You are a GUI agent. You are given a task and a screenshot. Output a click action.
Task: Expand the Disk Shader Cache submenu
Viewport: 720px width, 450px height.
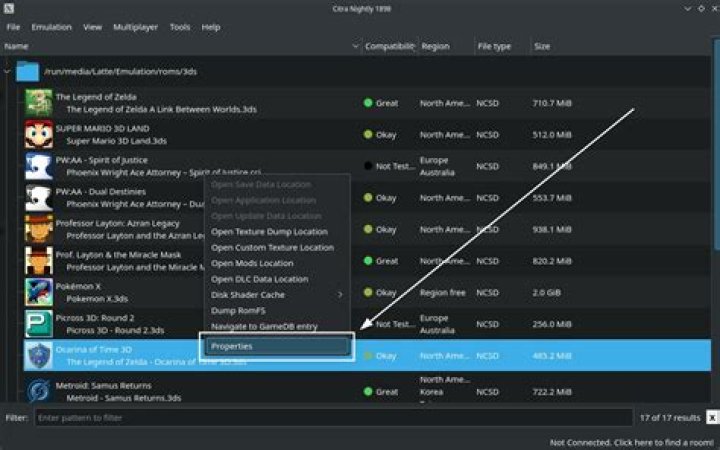(x=276, y=295)
